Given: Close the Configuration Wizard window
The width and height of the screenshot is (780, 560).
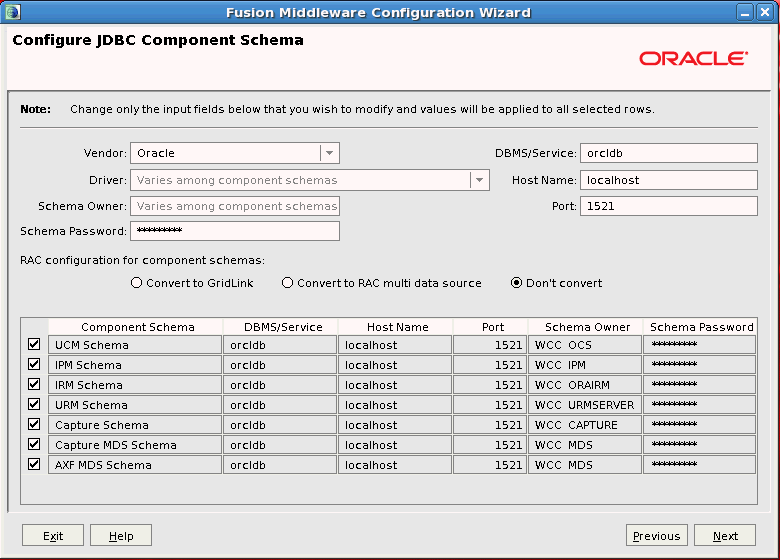Looking at the screenshot, I should [x=765, y=12].
